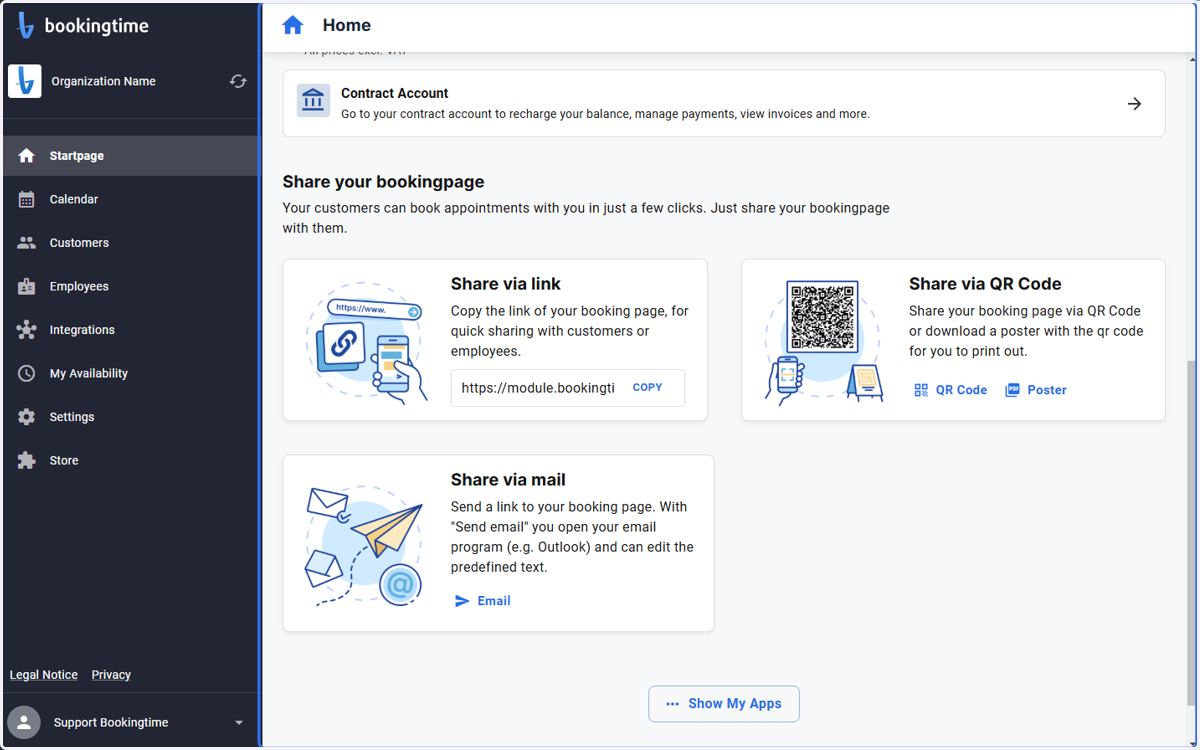Show My Apps button
Viewport: 1200px width, 750px height.
pyautogui.click(x=724, y=704)
